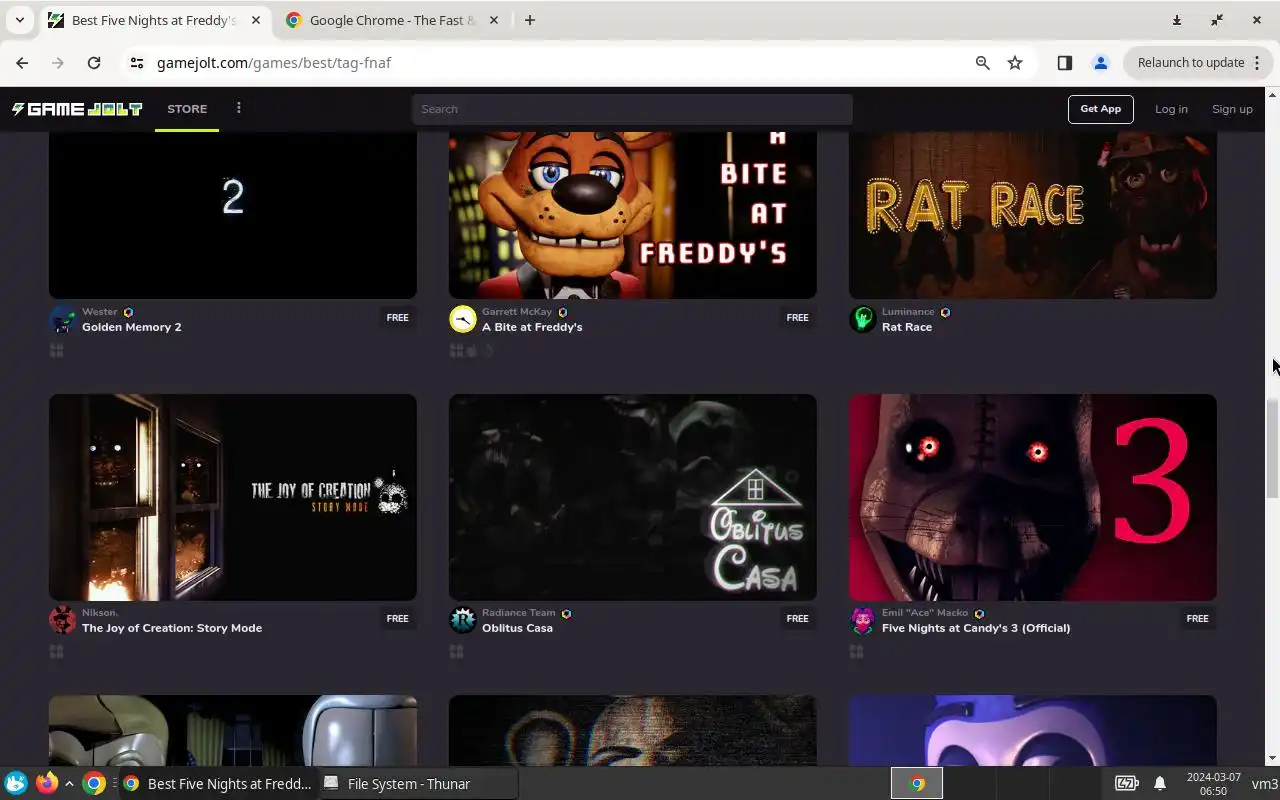
Task: Click the Wester developer name
Action: (x=100, y=312)
